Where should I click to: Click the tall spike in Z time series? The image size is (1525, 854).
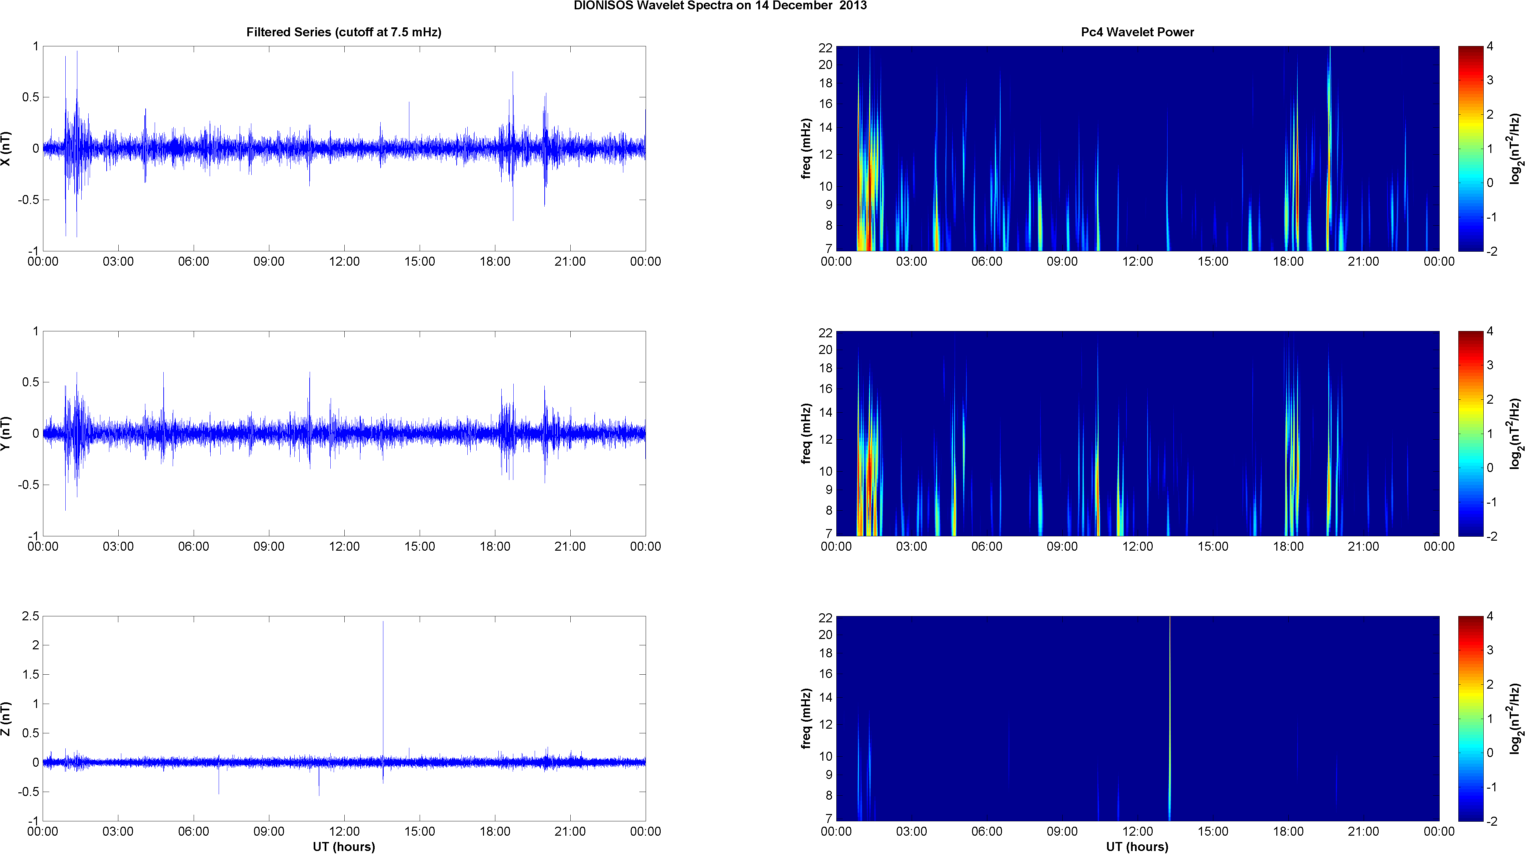pos(383,680)
